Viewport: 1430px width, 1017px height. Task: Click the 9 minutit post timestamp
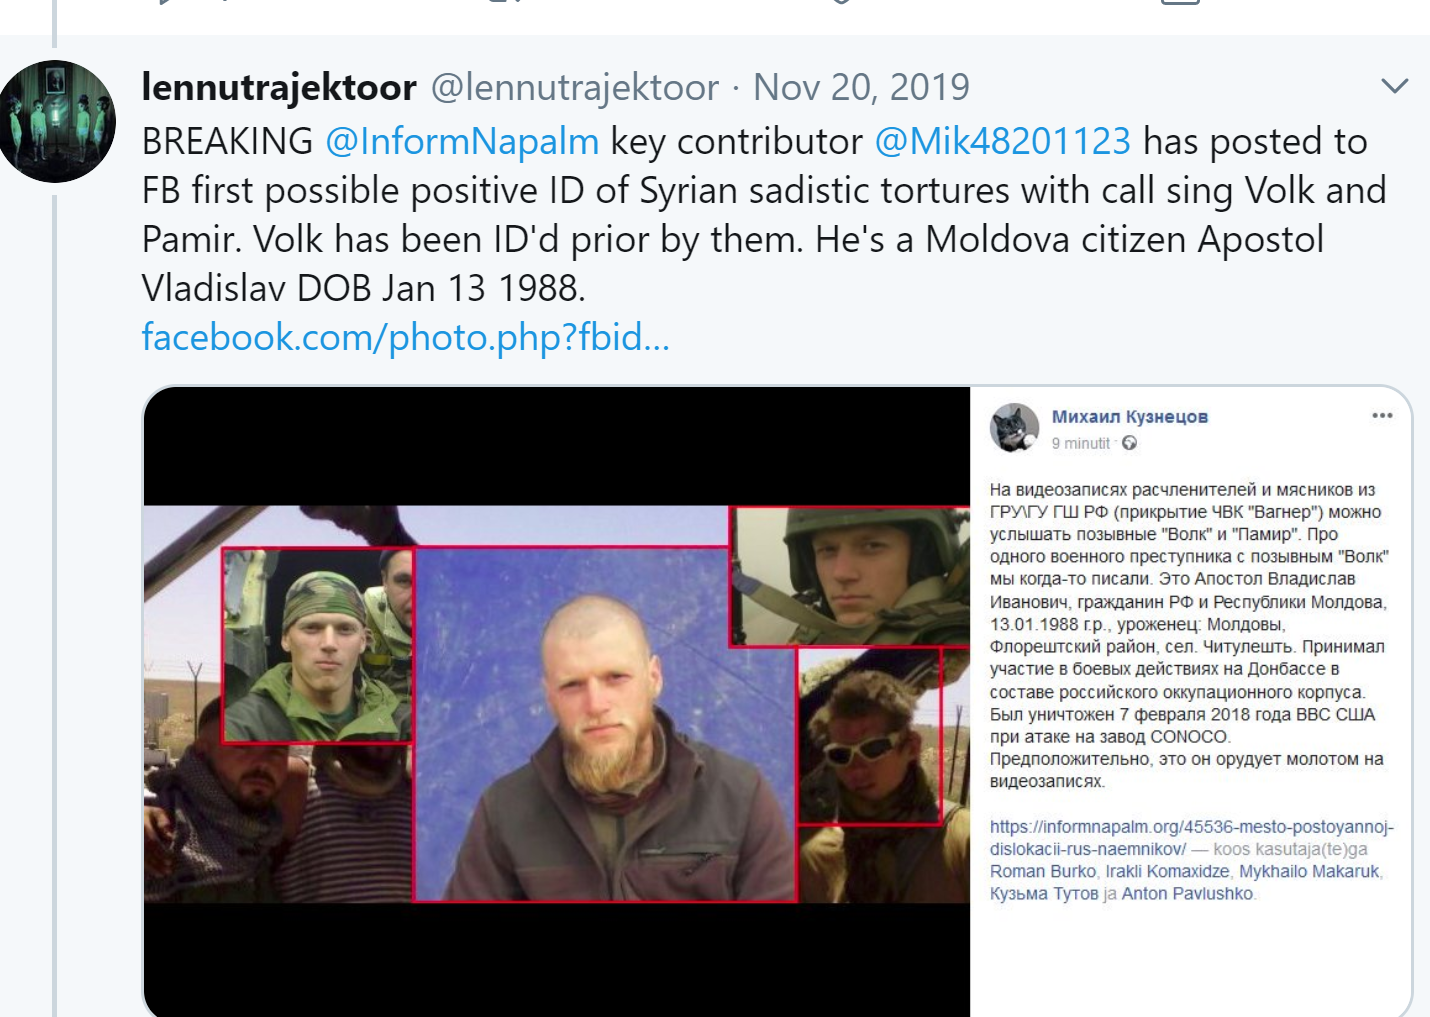coord(1080,443)
